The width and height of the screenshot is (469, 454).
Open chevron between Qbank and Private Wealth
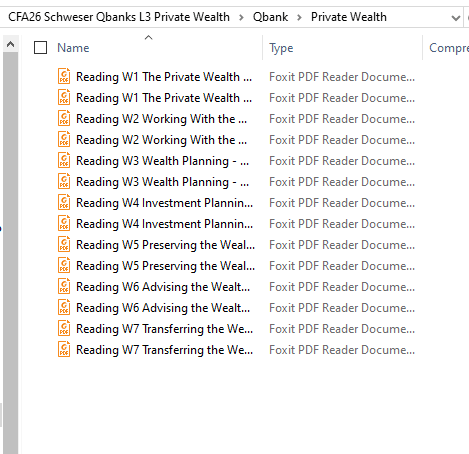(299, 17)
